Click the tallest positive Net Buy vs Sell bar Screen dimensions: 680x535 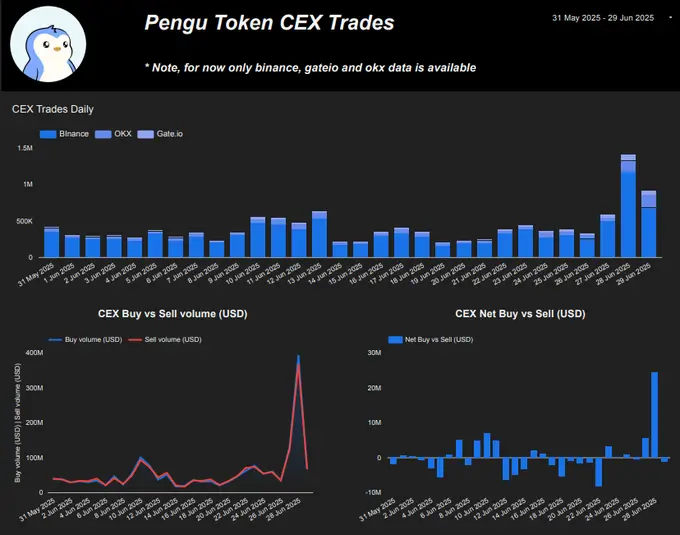coord(654,414)
